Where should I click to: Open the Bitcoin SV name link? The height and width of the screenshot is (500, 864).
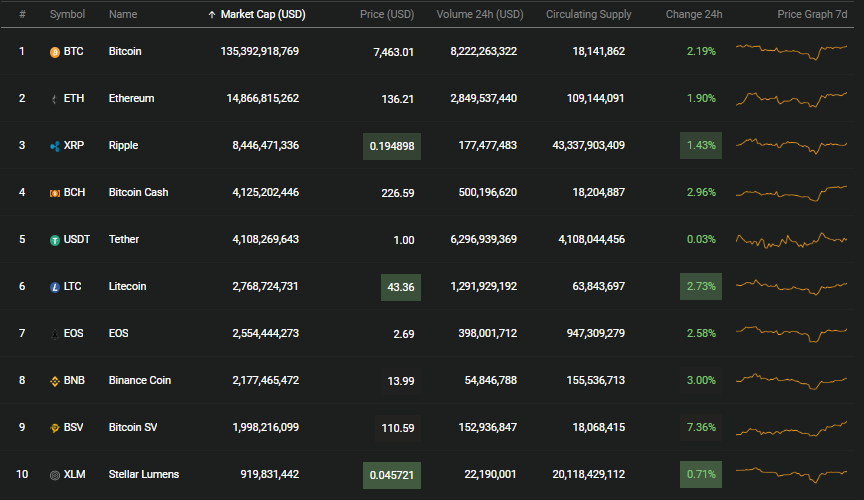point(133,427)
